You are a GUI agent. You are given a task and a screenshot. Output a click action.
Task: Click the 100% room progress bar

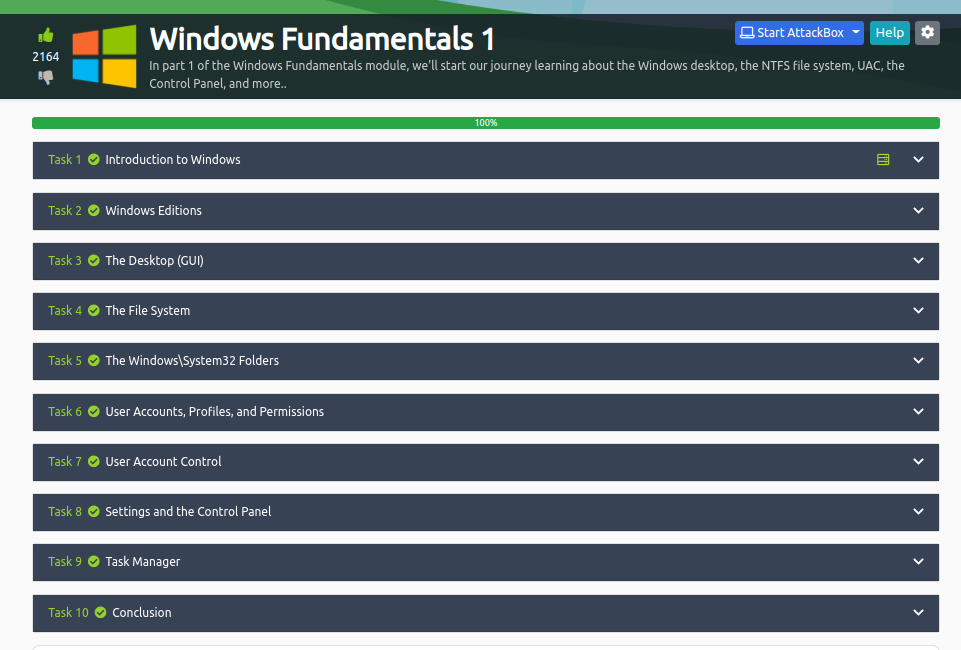click(485, 123)
